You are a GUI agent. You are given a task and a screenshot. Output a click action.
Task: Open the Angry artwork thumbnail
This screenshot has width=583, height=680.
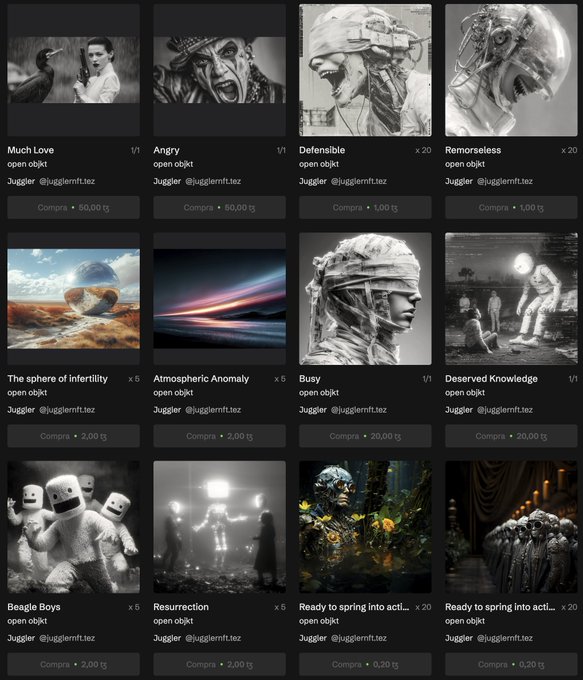(x=219, y=70)
